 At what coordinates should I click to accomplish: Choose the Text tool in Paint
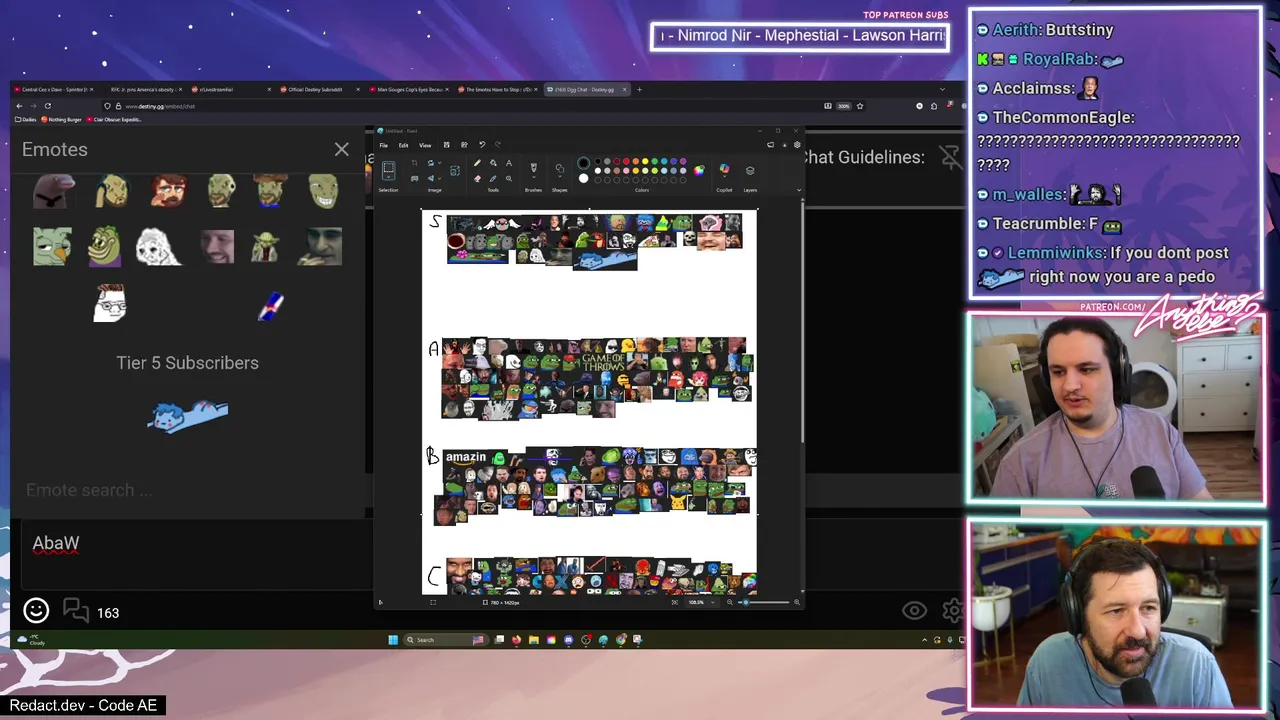pos(509,163)
